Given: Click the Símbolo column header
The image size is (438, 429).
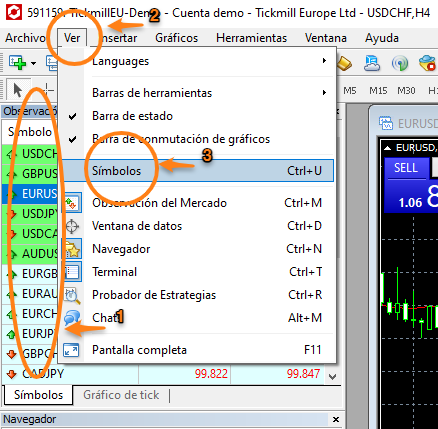Looking at the screenshot, I should click(30, 132).
